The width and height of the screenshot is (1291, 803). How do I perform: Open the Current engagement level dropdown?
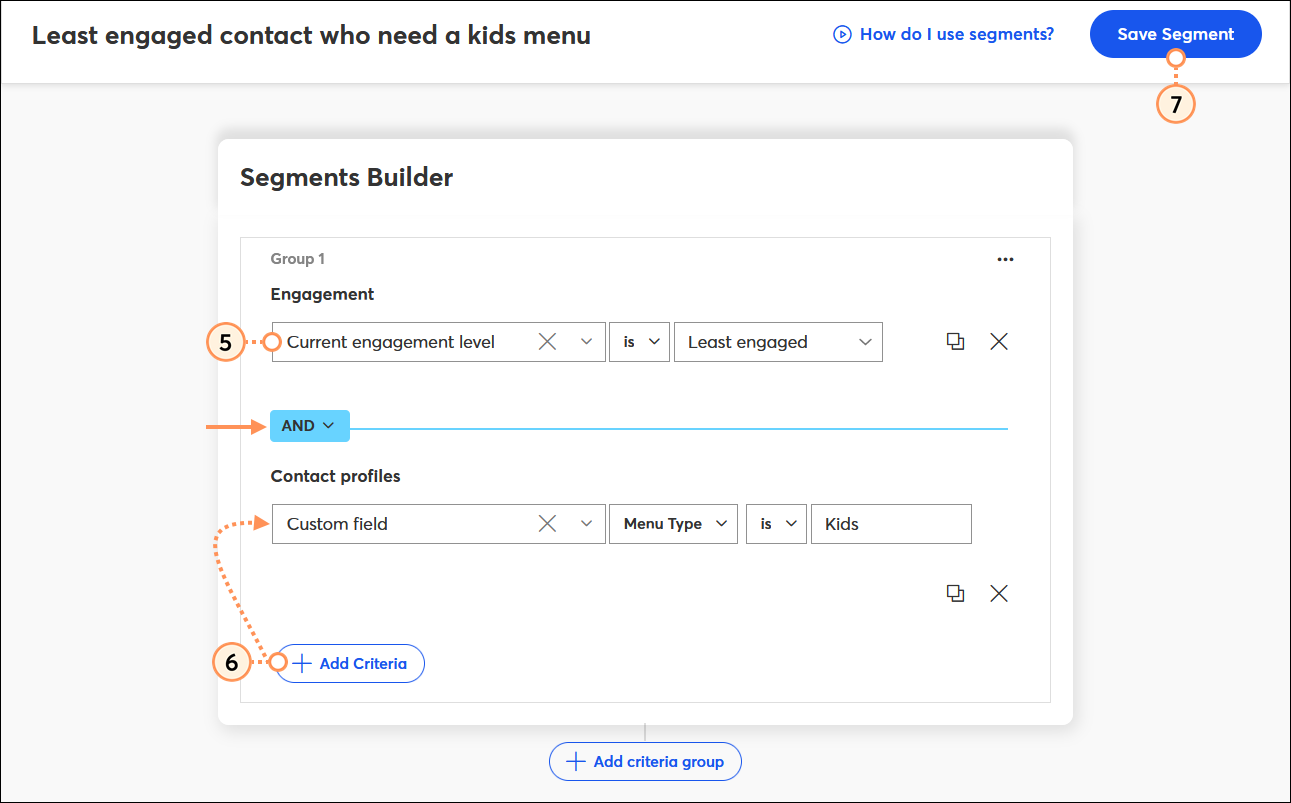[586, 341]
